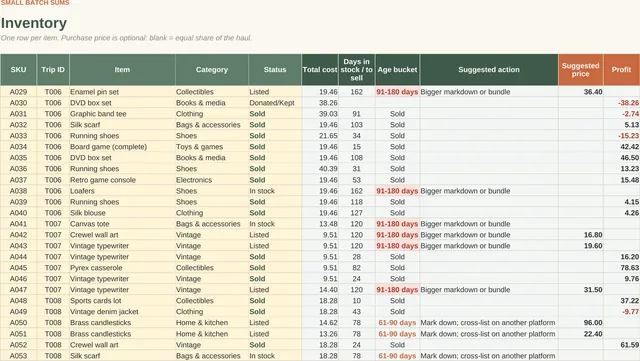Click the Trip ID column header

(x=53, y=69)
